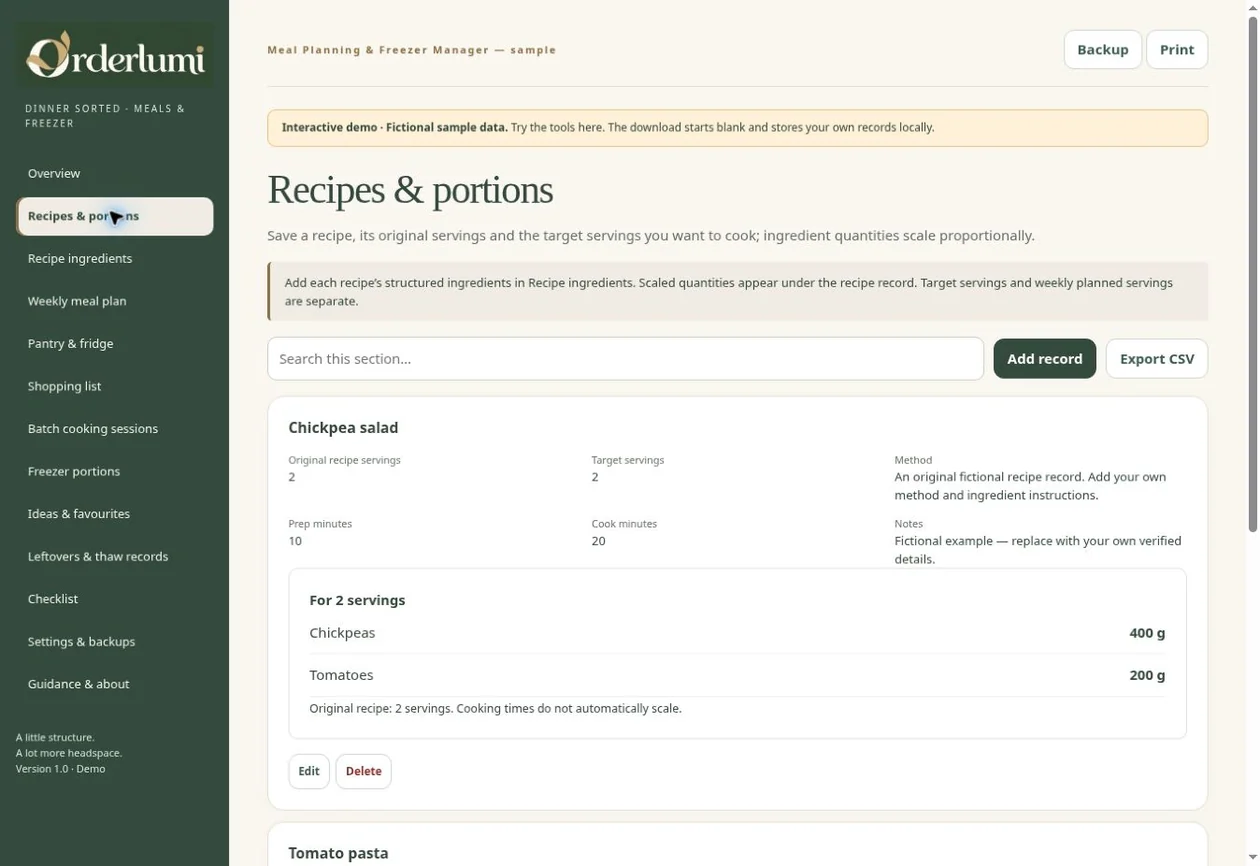Viewport: 1260px width, 866px height.
Task: Click the Chickpea salad title
Action: 343,428
